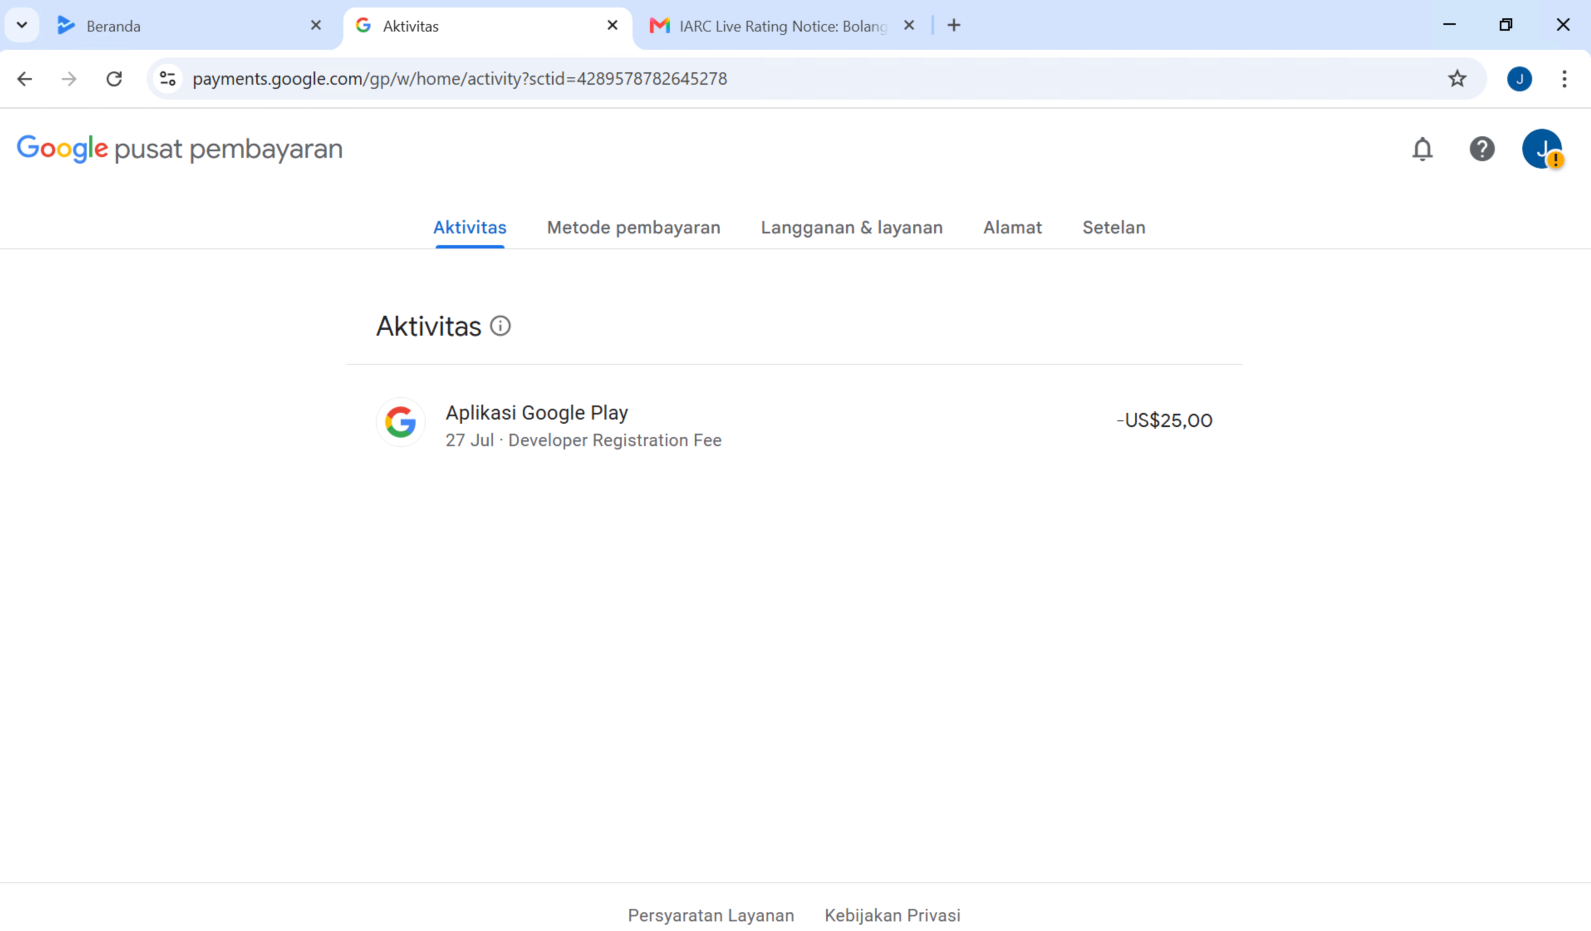Switch to the Beranda browser tab
The height and width of the screenshot is (931, 1591).
190,26
